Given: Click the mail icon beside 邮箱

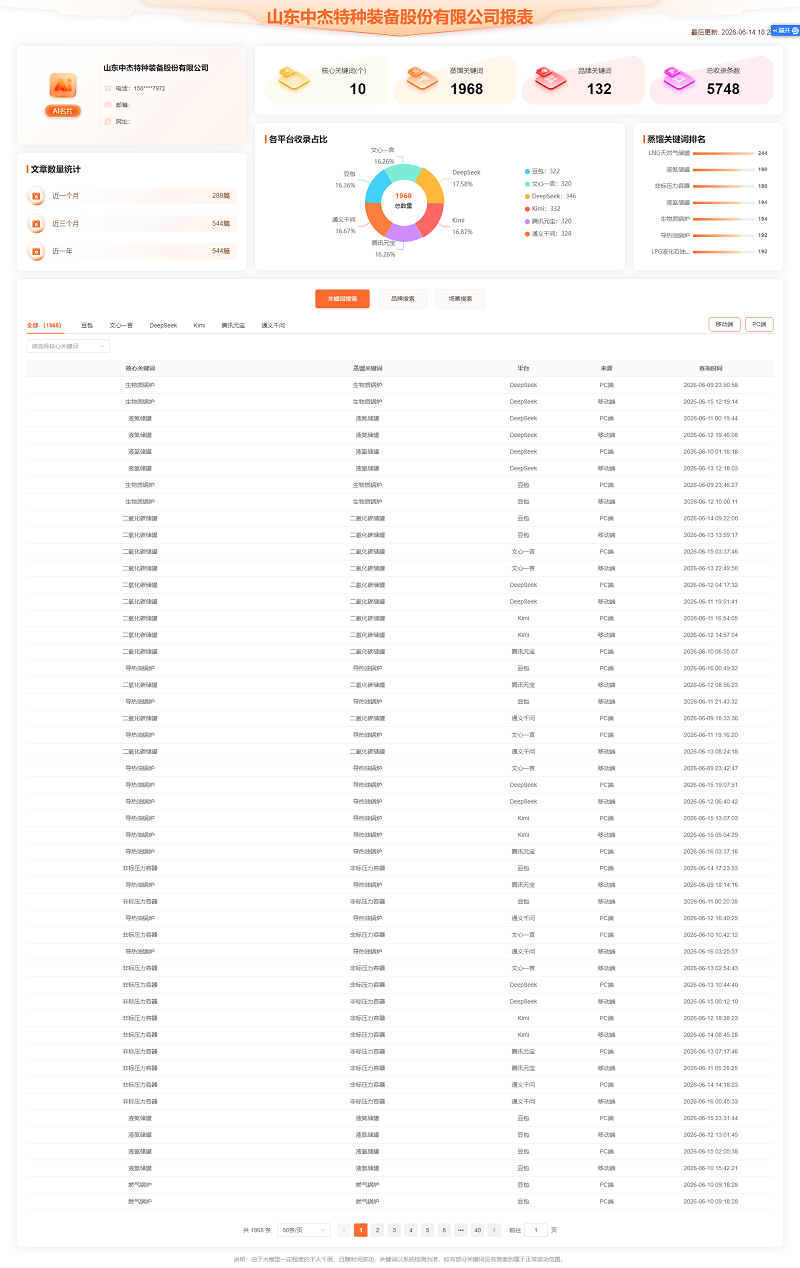Looking at the screenshot, I should [107, 104].
